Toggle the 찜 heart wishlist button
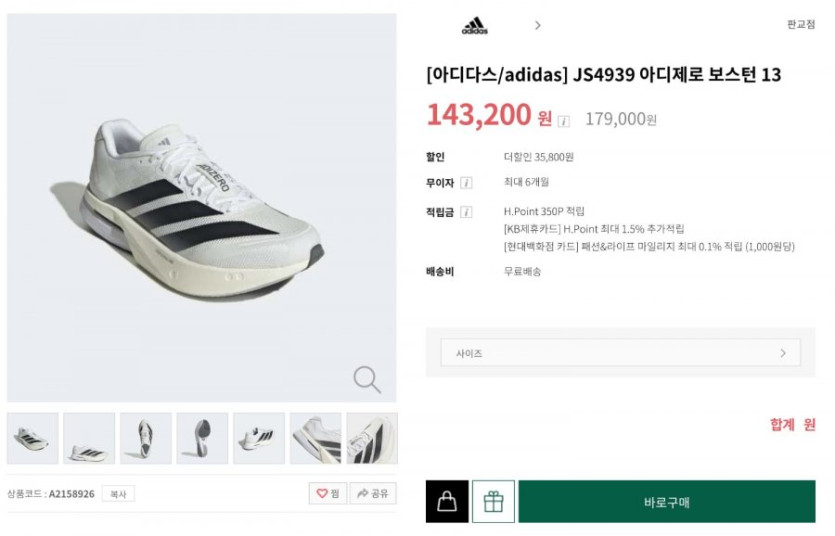 pyautogui.click(x=327, y=493)
